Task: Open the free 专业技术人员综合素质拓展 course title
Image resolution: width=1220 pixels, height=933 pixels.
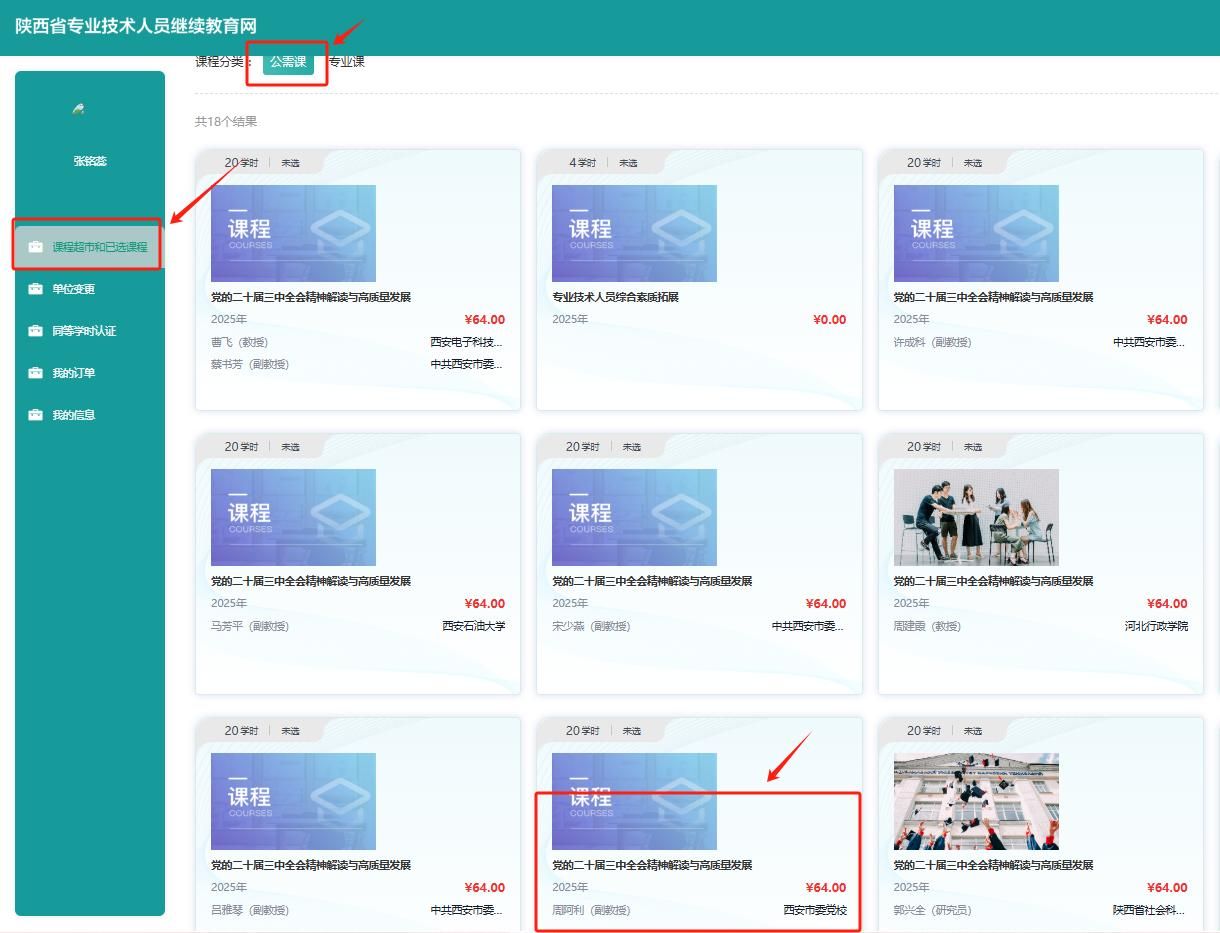Action: [615, 297]
